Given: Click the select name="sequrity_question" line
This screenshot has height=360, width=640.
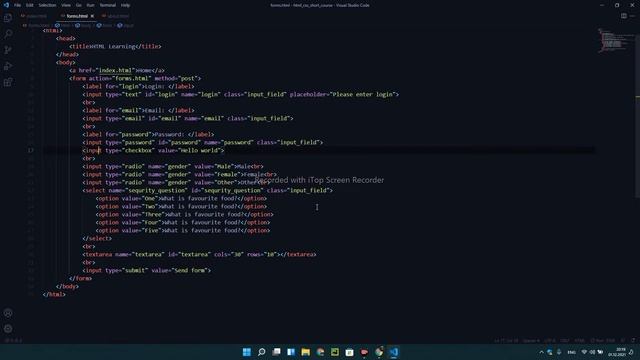Looking at the screenshot, I should point(207,191).
